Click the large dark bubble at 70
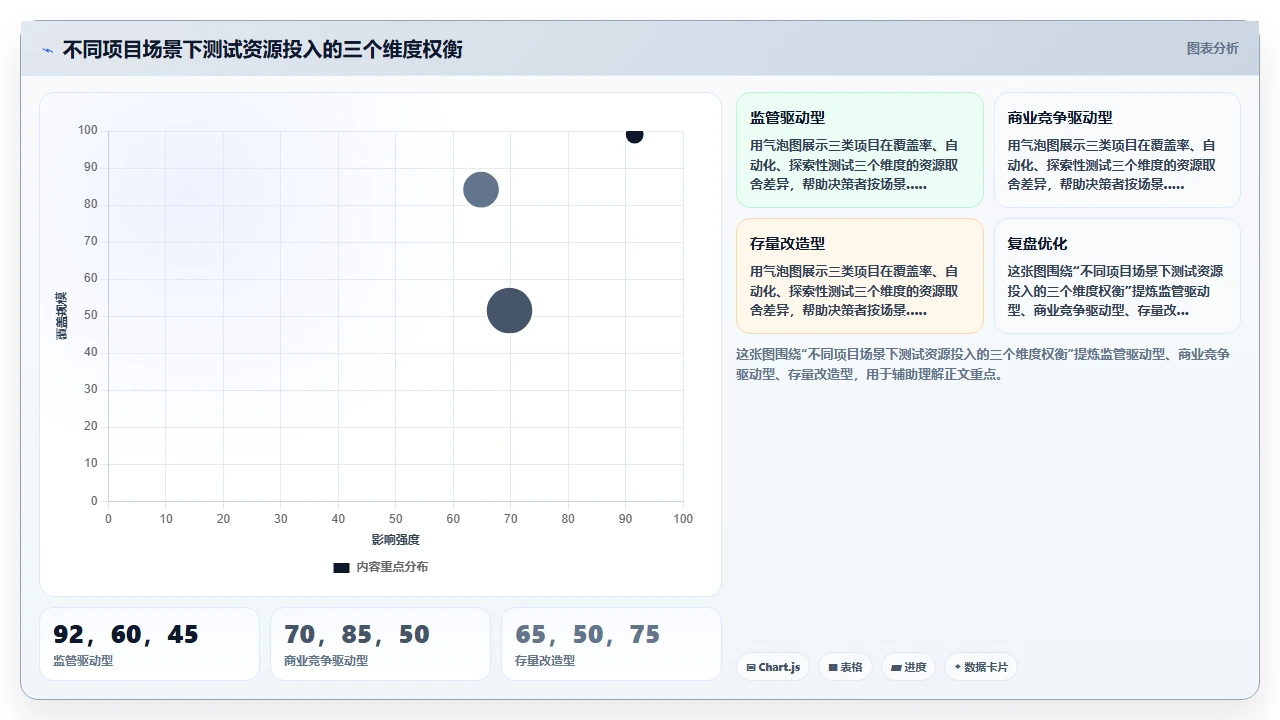Image resolution: width=1280 pixels, height=720 pixels. pyautogui.click(x=510, y=311)
